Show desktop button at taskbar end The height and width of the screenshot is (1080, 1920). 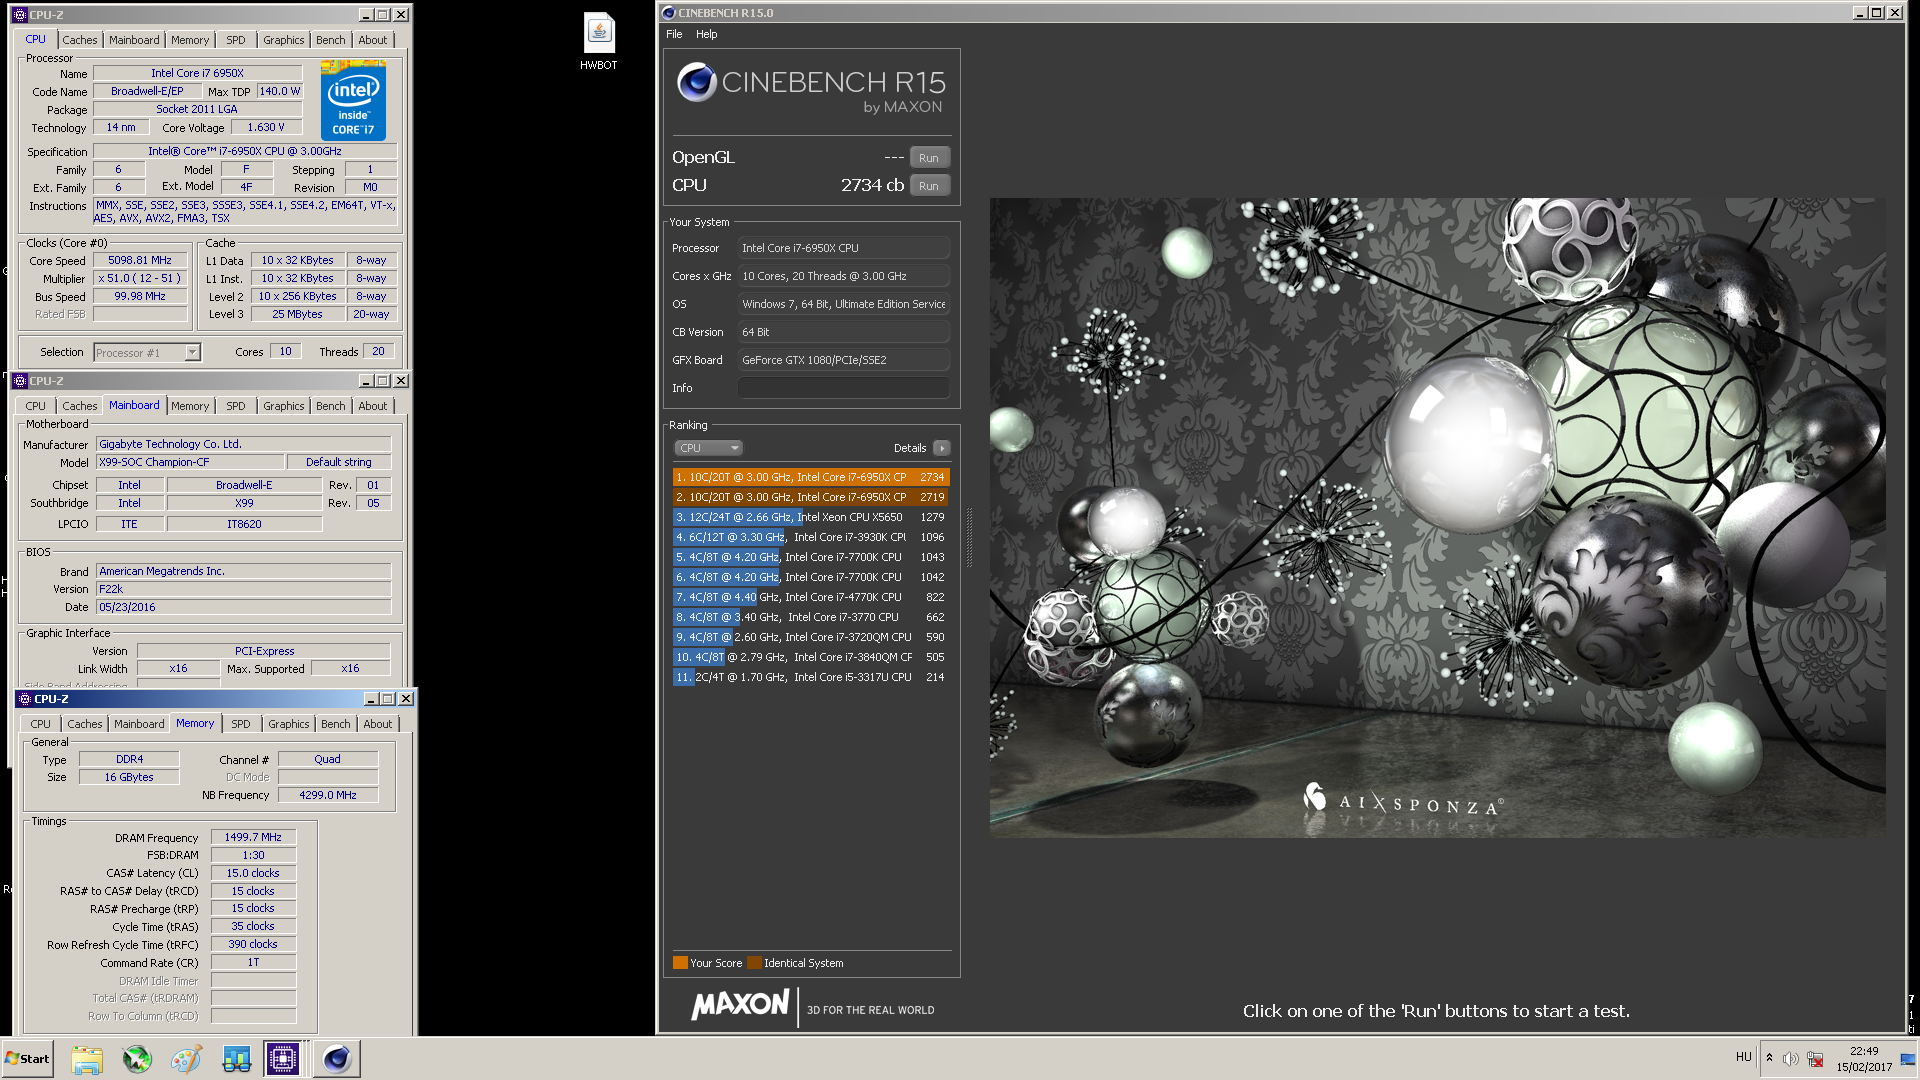(x=1908, y=1059)
